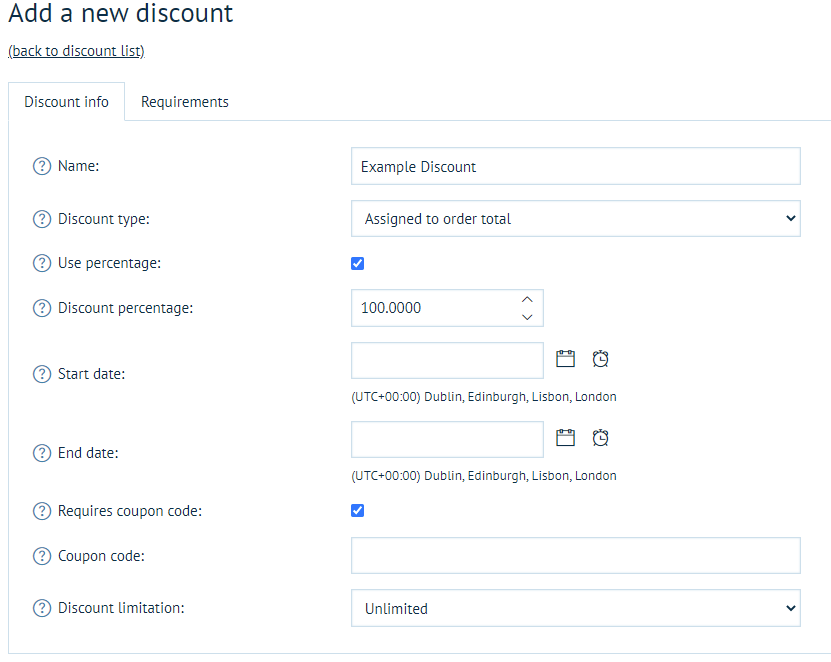Open the End date calendar picker
Screen dimensions: 831x662
click(566, 437)
